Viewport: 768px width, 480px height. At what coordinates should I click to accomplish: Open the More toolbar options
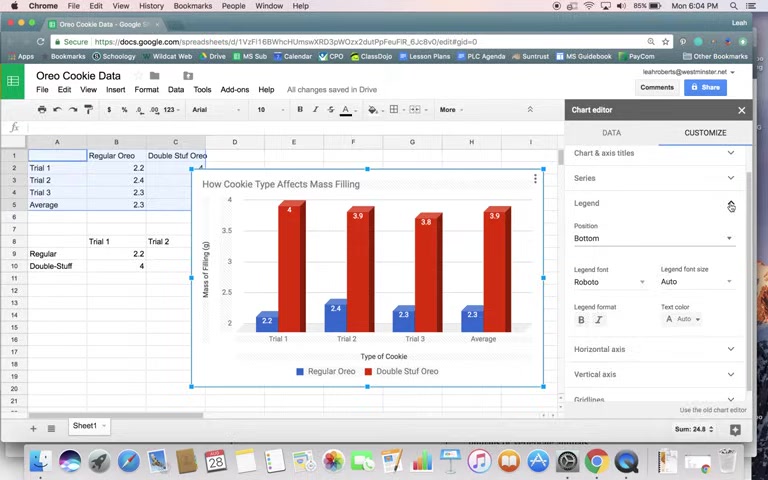point(451,110)
